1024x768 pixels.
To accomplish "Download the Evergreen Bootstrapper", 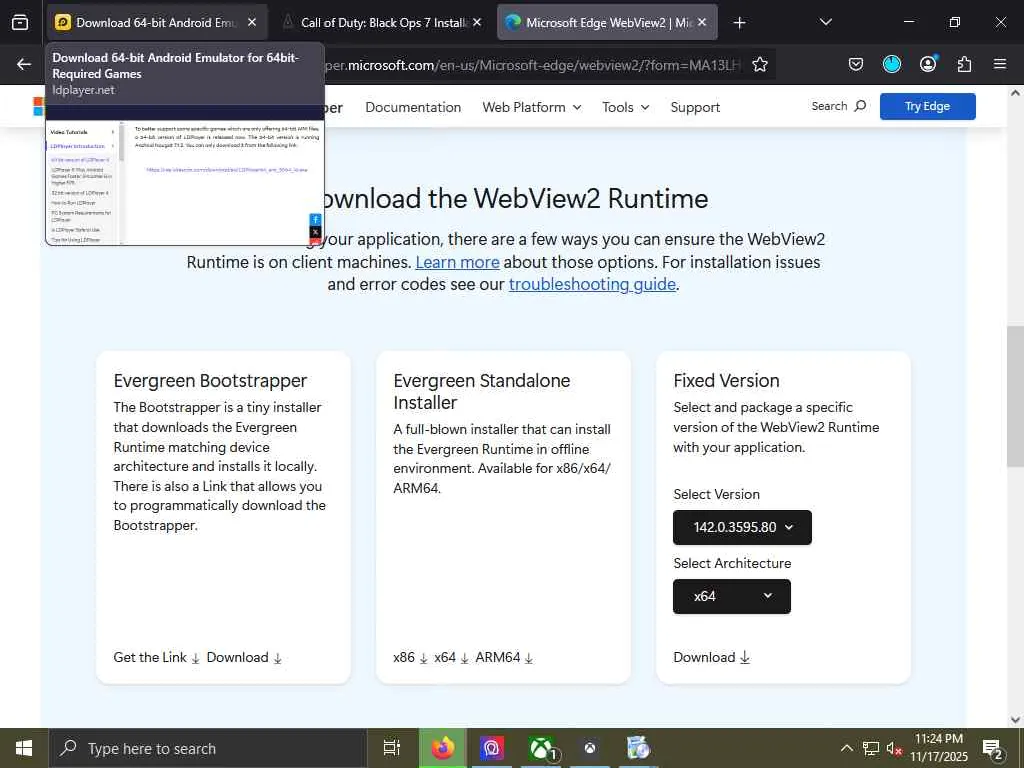I will click(244, 658).
